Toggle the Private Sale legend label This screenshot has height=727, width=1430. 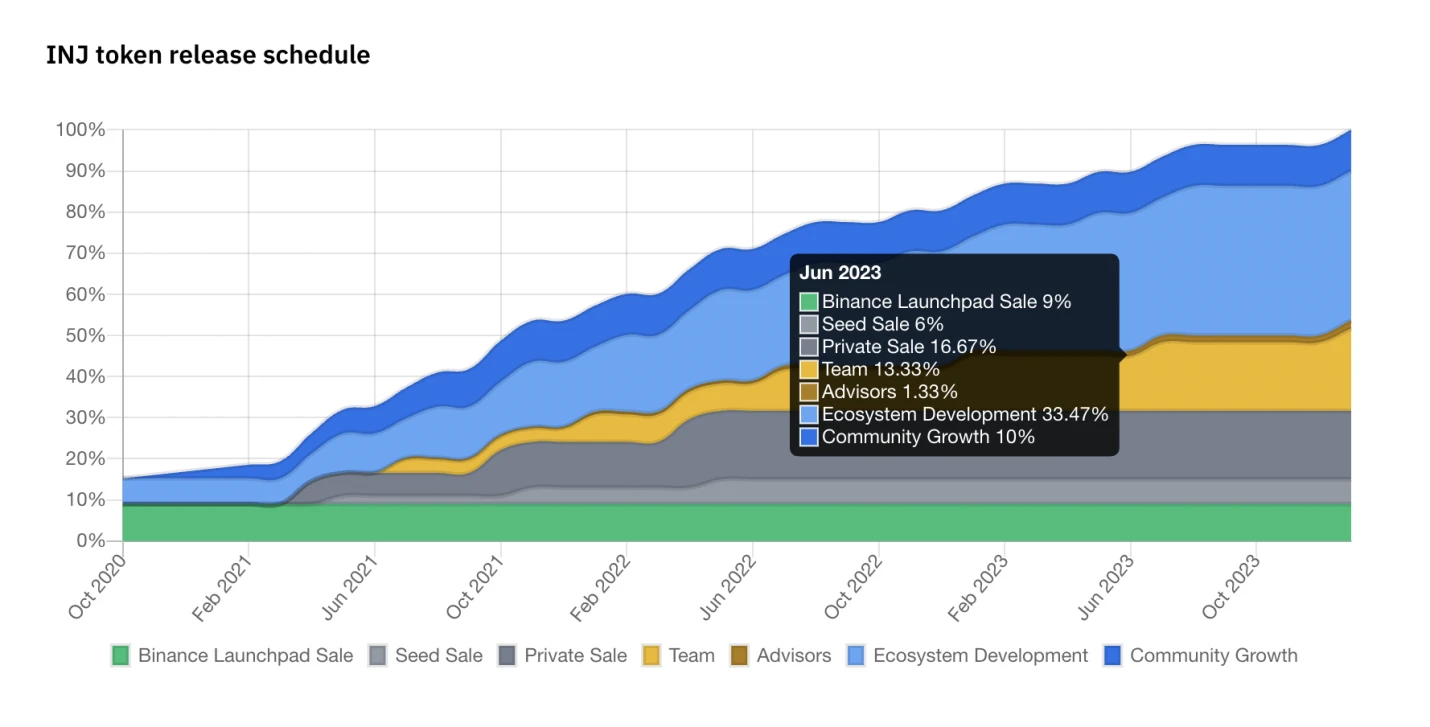tap(575, 656)
